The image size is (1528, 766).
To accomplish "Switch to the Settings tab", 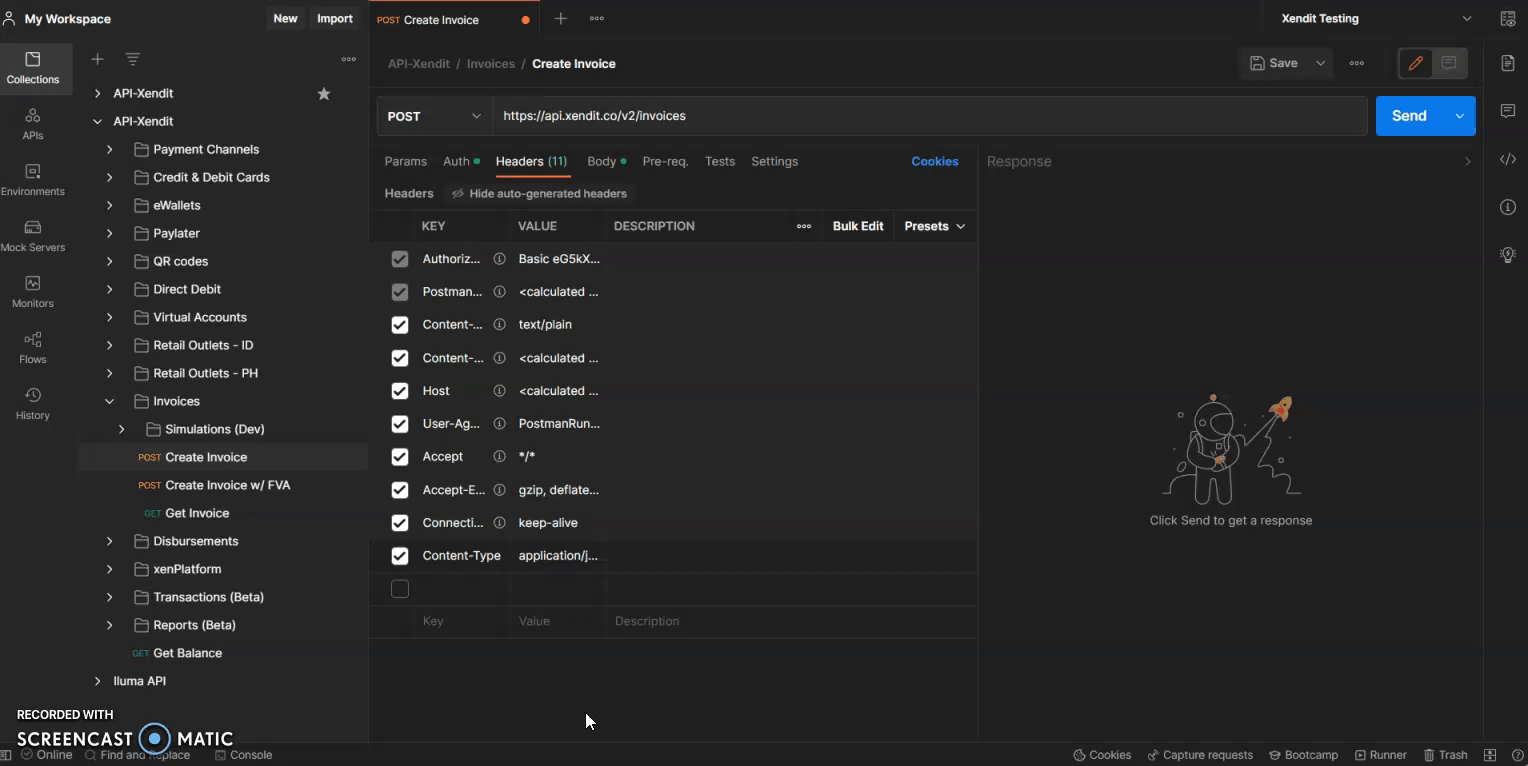I will tap(775, 161).
